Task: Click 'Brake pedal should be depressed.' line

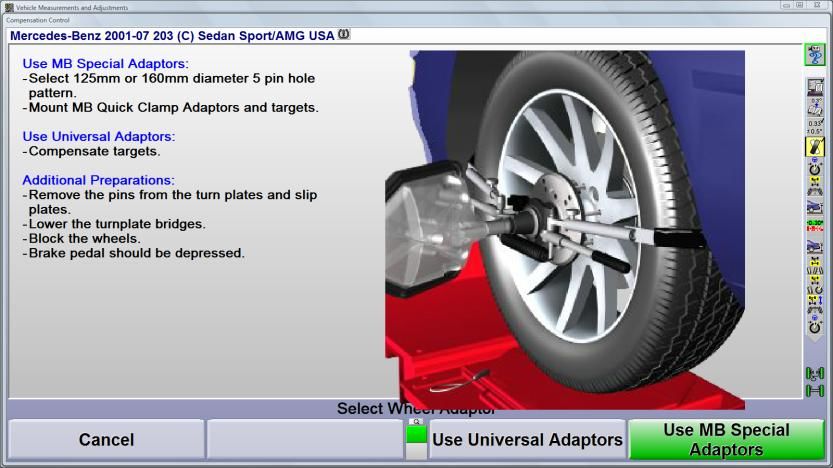Action: [133, 253]
